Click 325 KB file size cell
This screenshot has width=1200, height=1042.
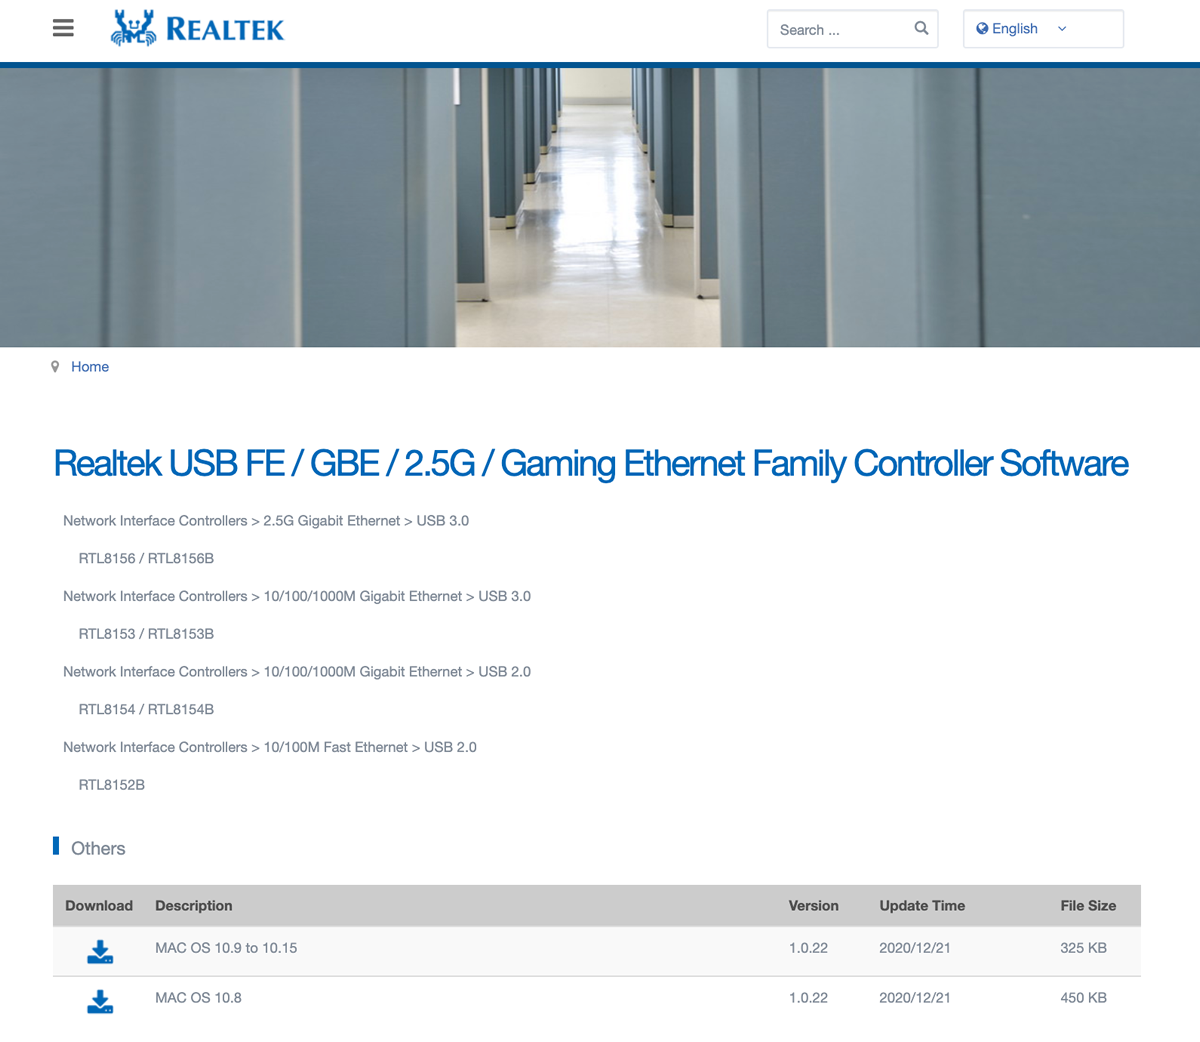click(1083, 948)
